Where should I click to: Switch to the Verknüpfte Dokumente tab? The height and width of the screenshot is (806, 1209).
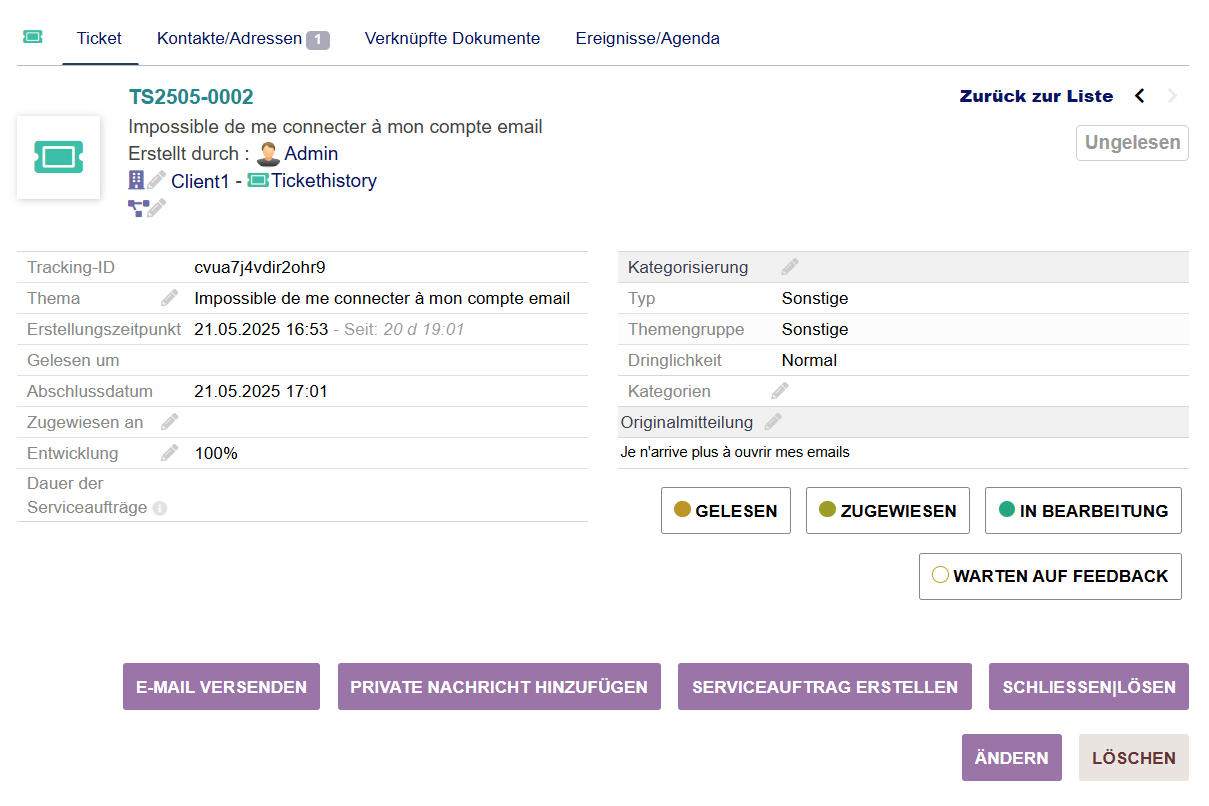point(452,39)
